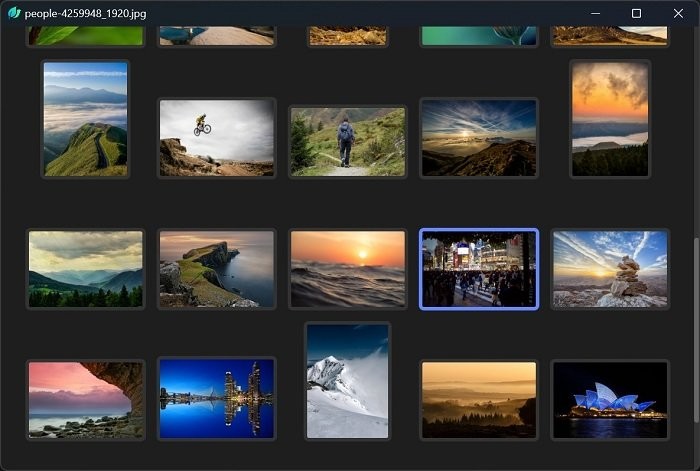Image resolution: width=700 pixels, height=471 pixels.
Task: Open the green ridge above clouds thumbnail
Action: pos(86,119)
